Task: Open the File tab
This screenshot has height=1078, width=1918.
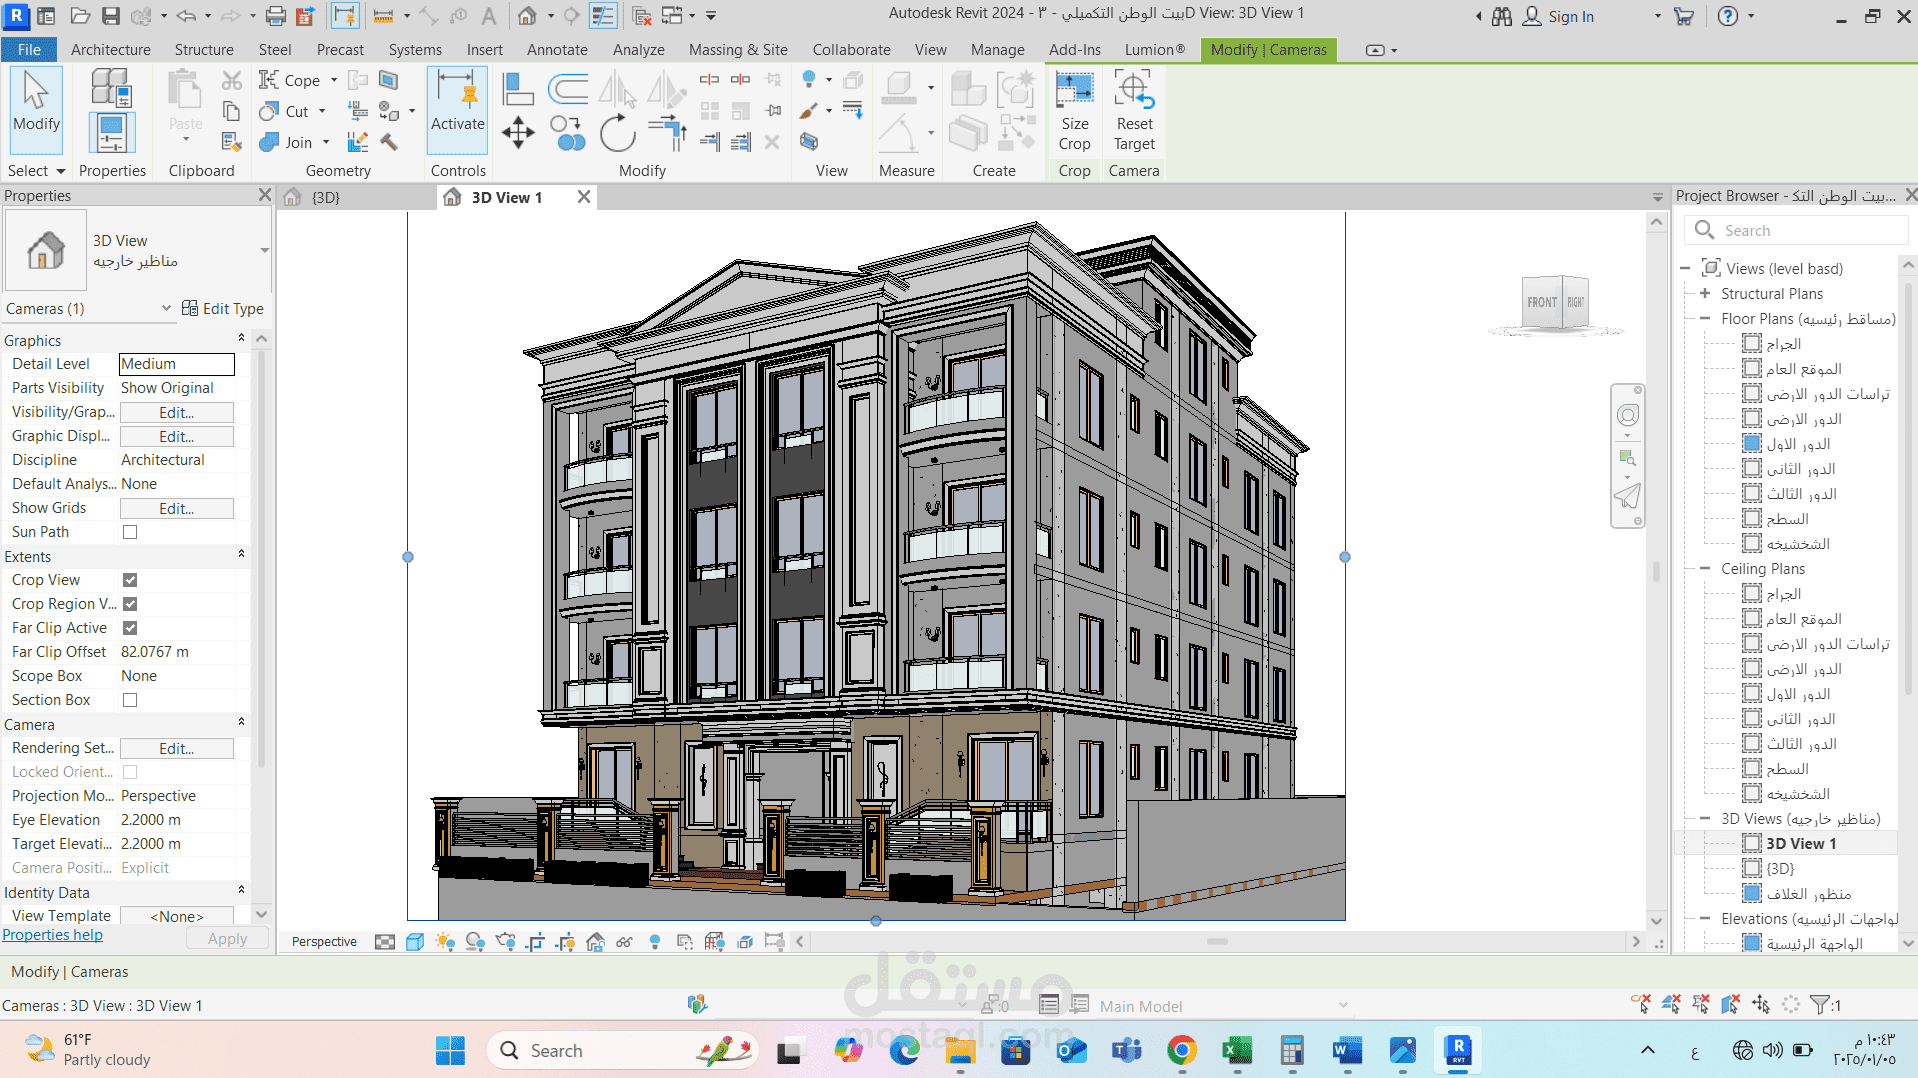Action: coord(29,49)
